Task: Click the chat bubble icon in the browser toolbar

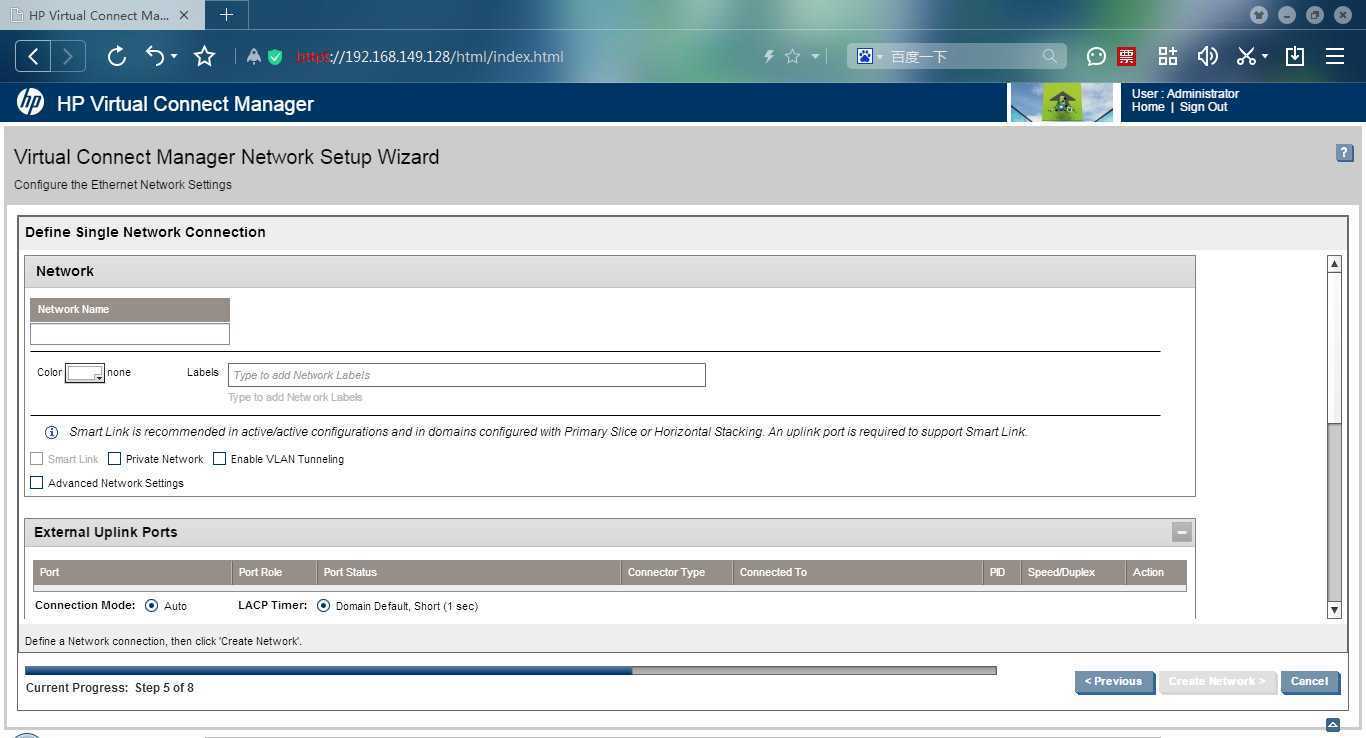Action: pos(1097,57)
